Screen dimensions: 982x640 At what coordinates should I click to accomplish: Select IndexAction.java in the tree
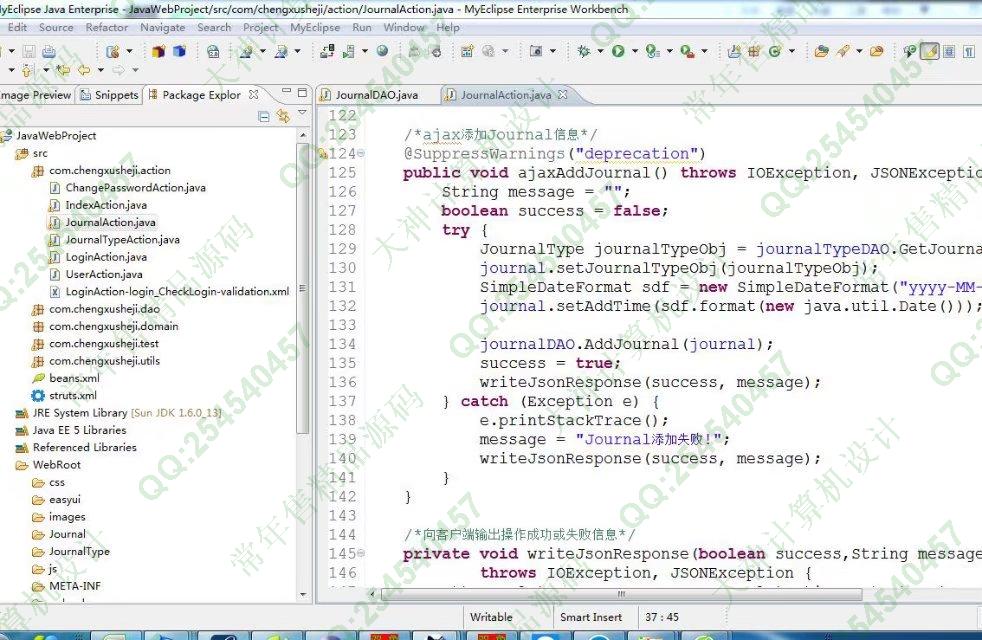point(106,205)
